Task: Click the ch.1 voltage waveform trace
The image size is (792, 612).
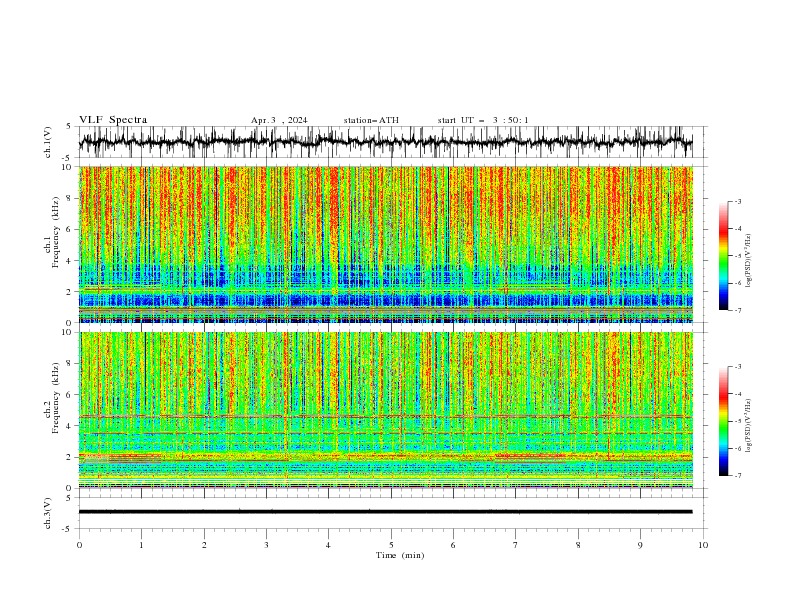Action: point(385,142)
